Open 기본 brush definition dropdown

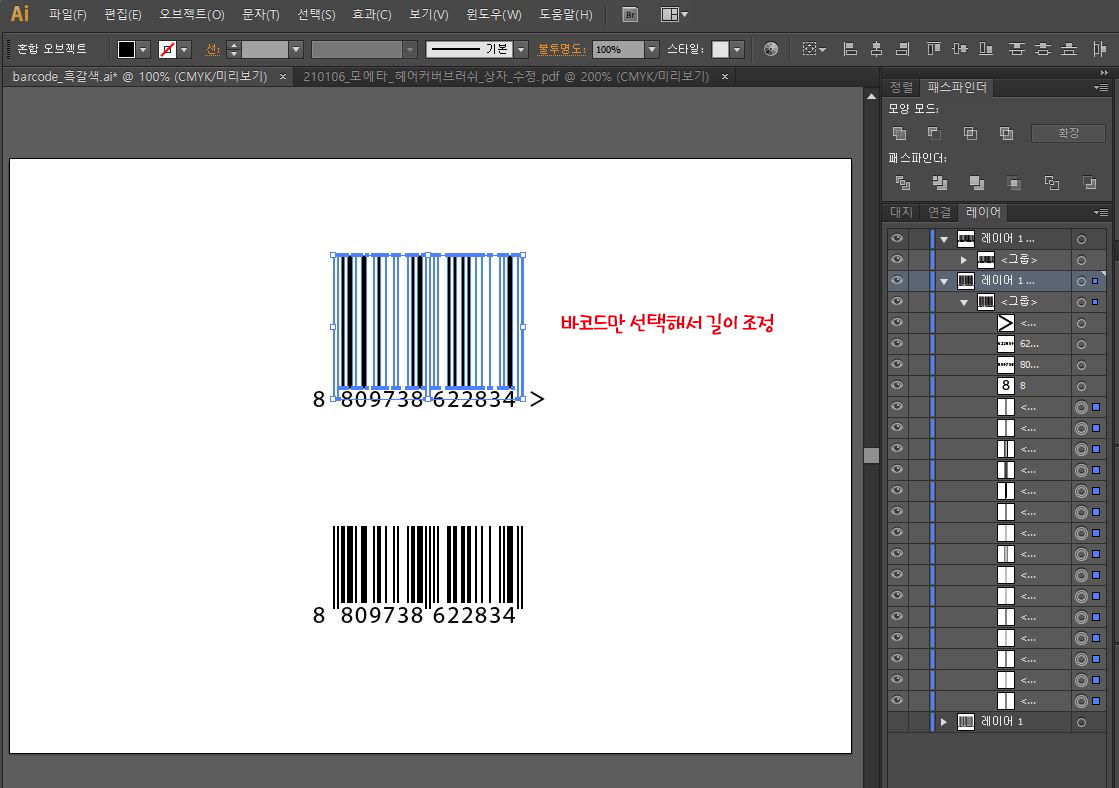tap(522, 49)
